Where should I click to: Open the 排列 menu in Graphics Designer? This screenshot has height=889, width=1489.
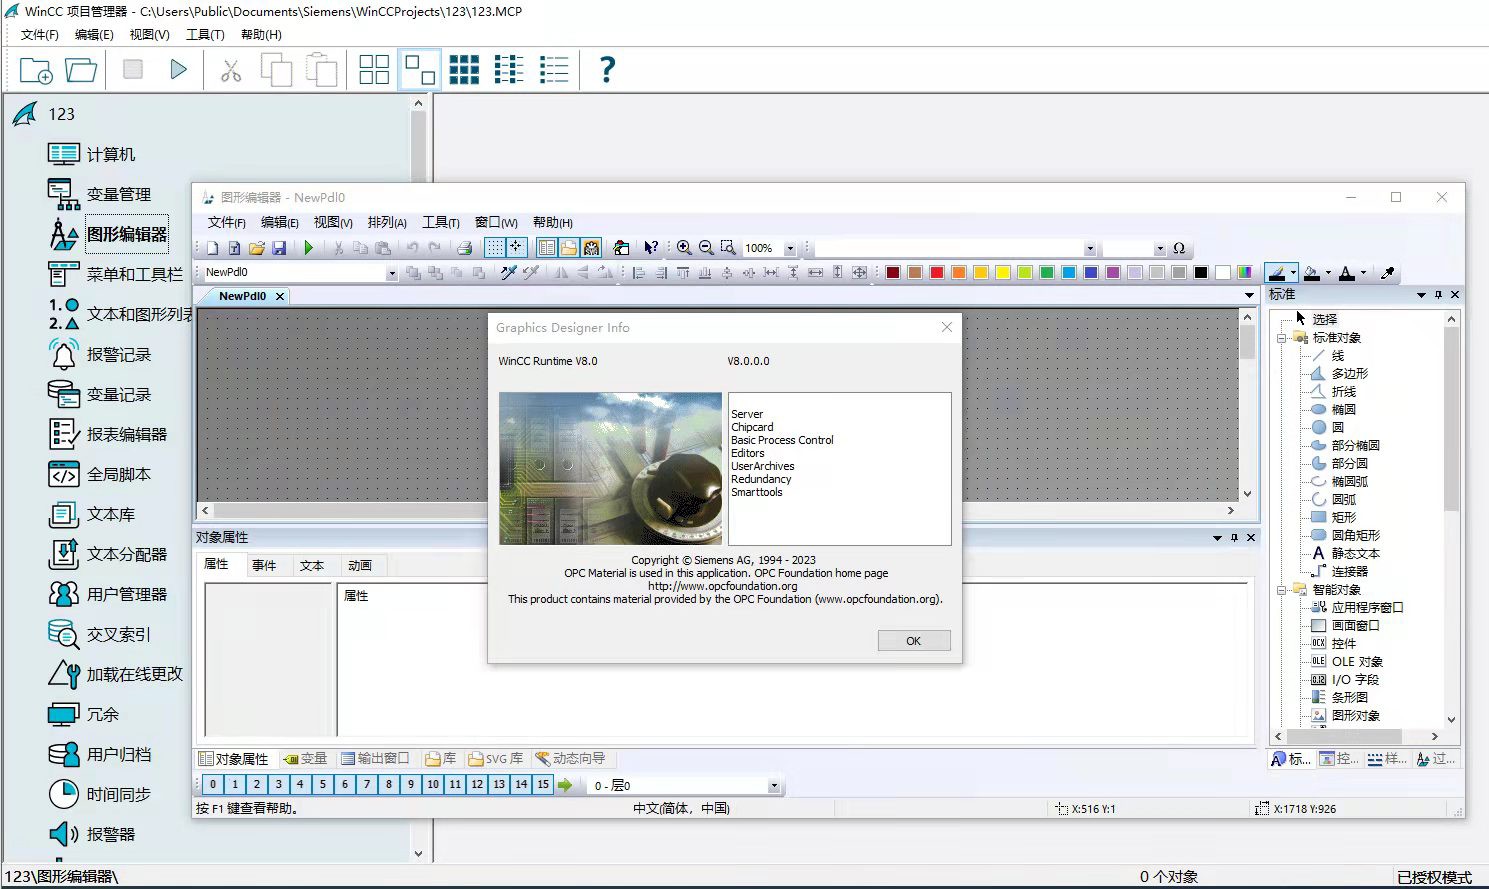point(387,222)
